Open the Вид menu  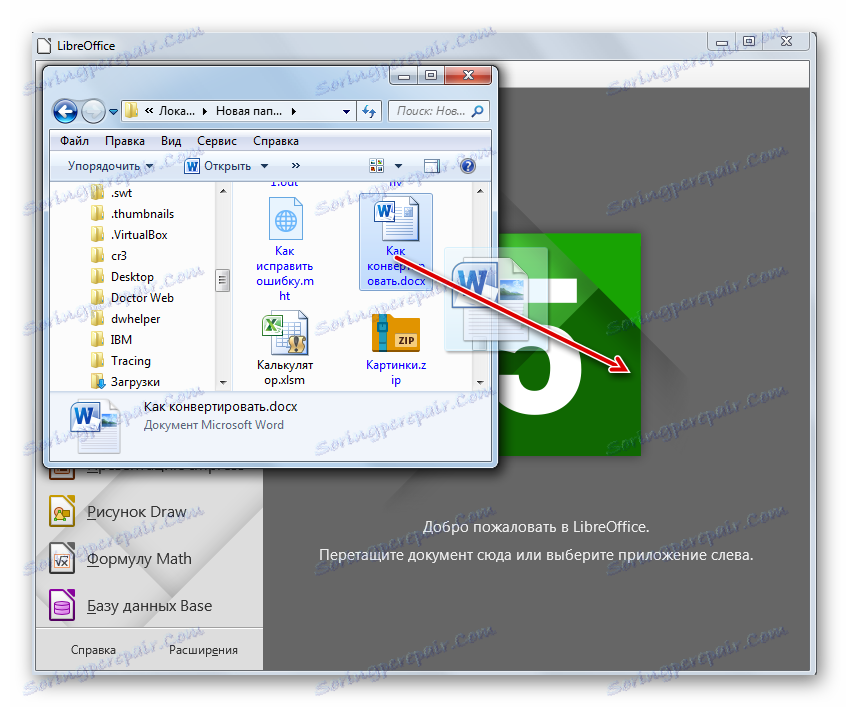coord(171,141)
